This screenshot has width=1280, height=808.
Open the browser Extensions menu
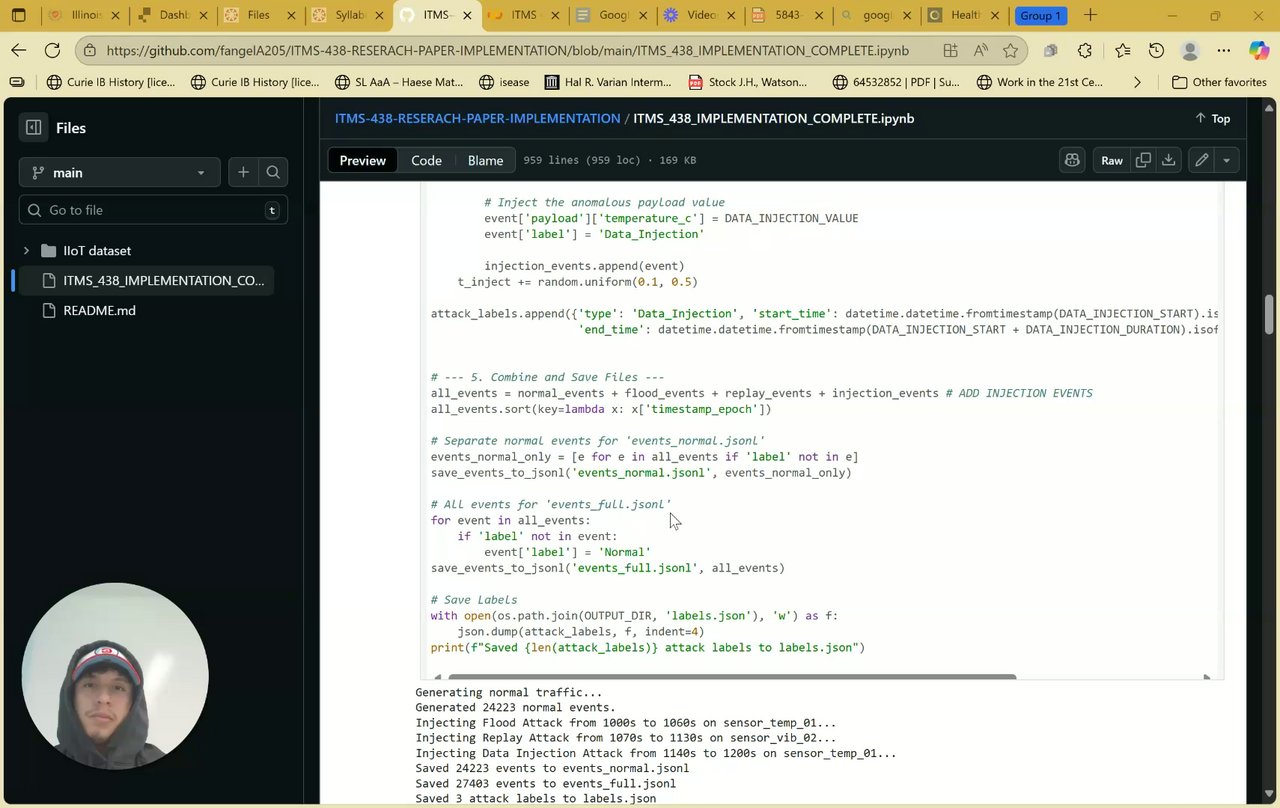[x=1085, y=50]
